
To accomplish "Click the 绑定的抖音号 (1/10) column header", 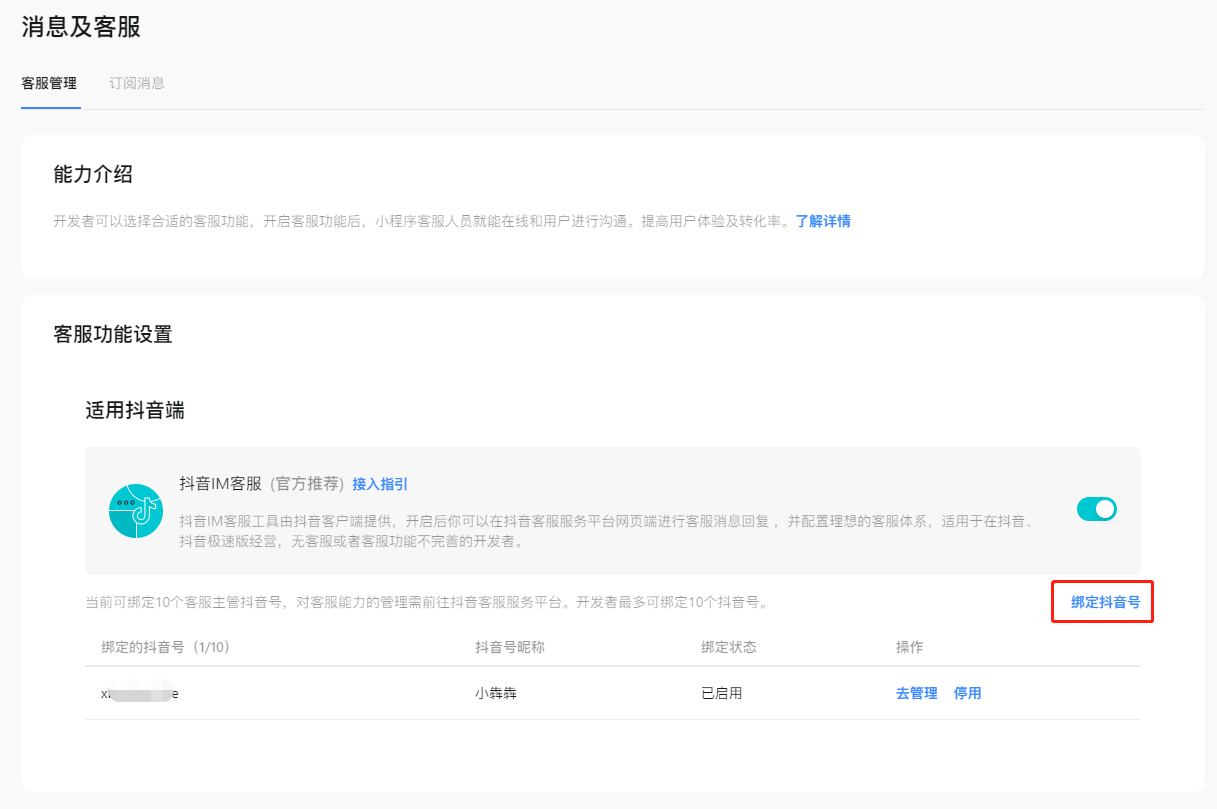I will point(166,647).
